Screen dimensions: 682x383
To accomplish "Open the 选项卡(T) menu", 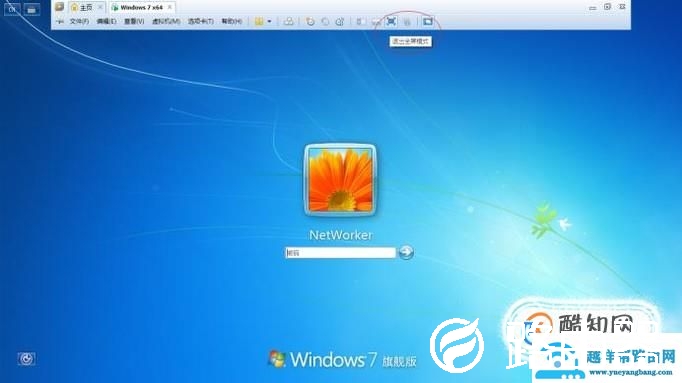I will (x=201, y=21).
